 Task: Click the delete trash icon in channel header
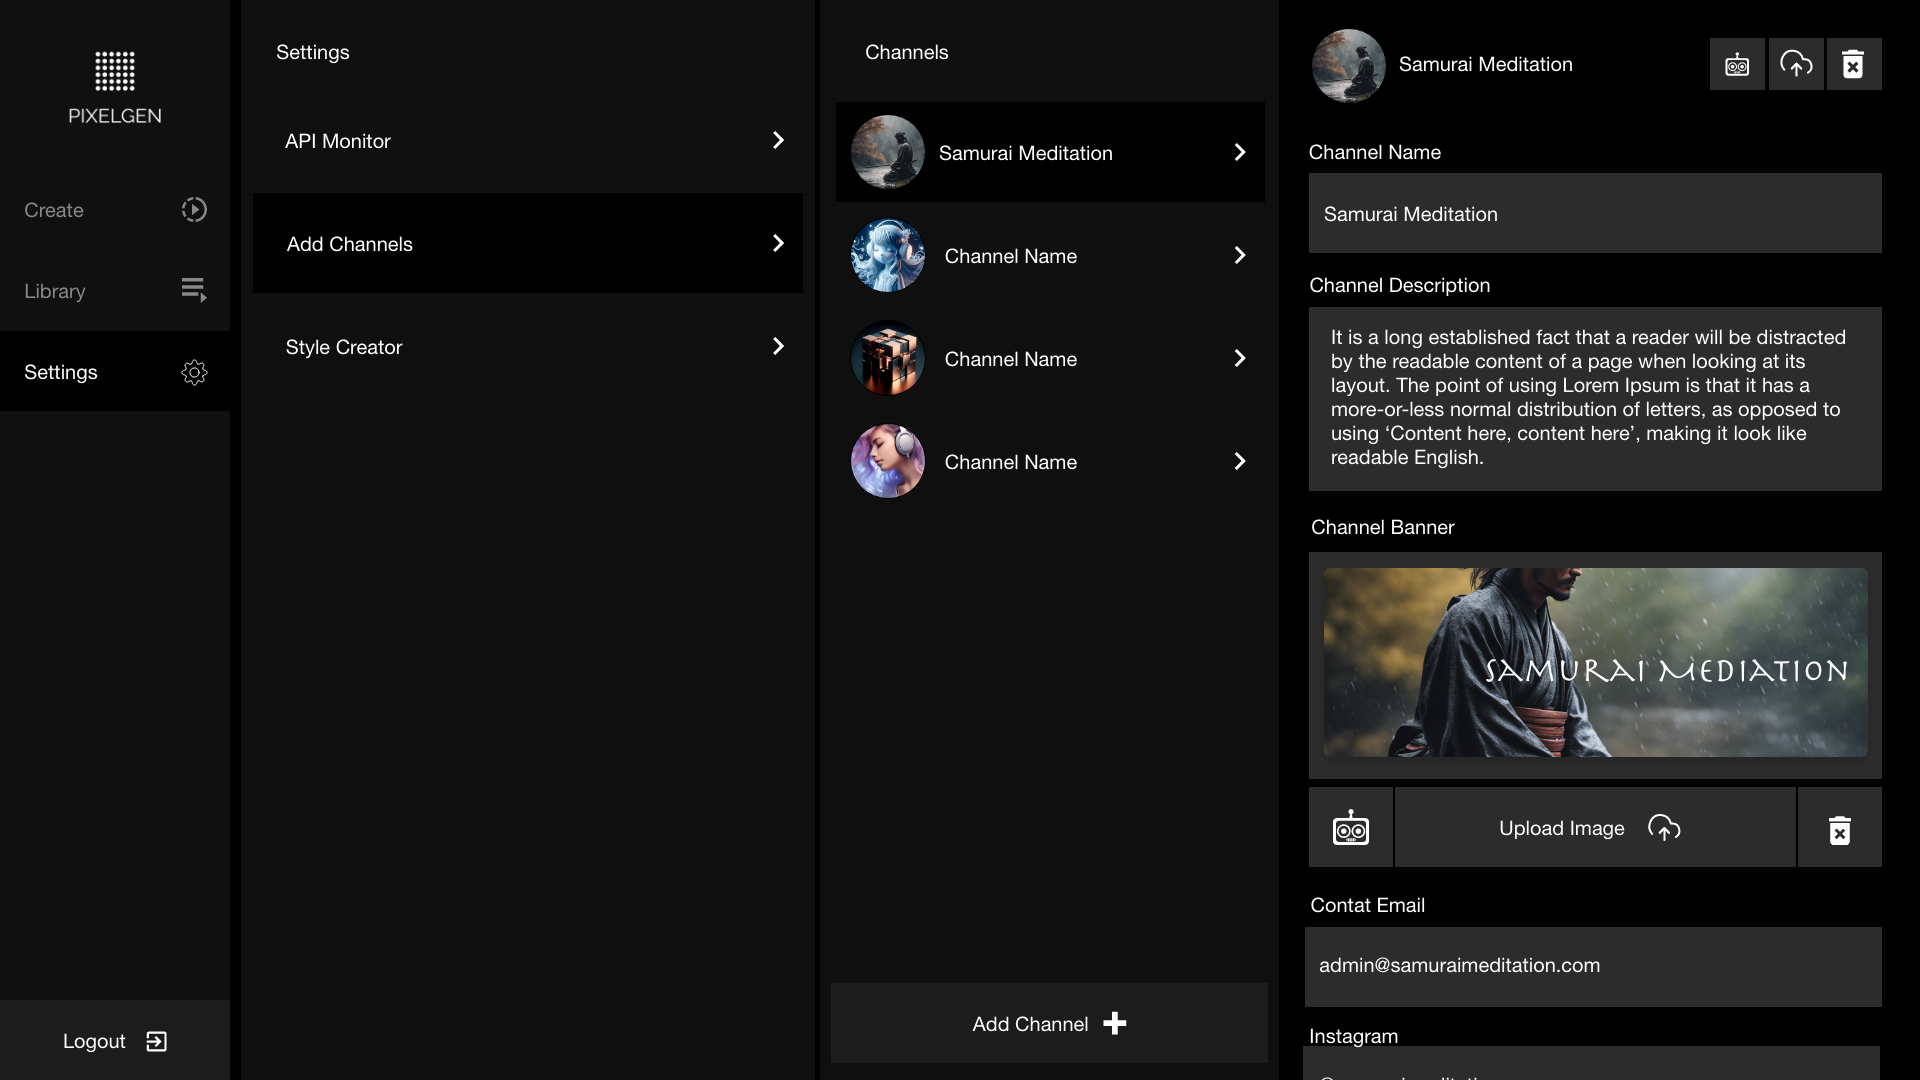click(1853, 65)
